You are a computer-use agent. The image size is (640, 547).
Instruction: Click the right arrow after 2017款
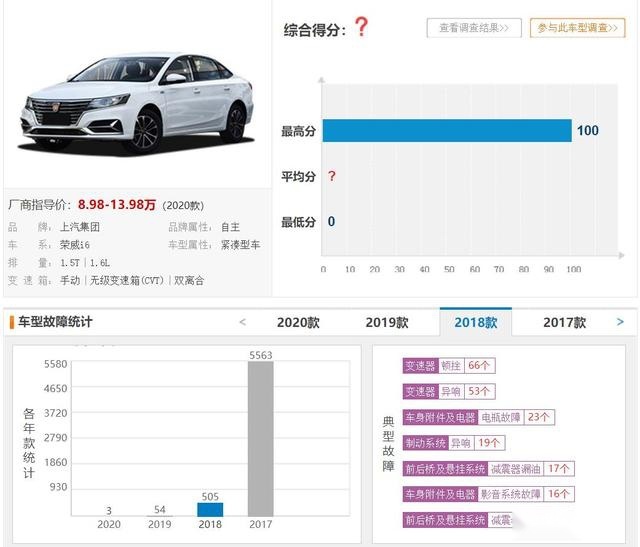(620, 322)
